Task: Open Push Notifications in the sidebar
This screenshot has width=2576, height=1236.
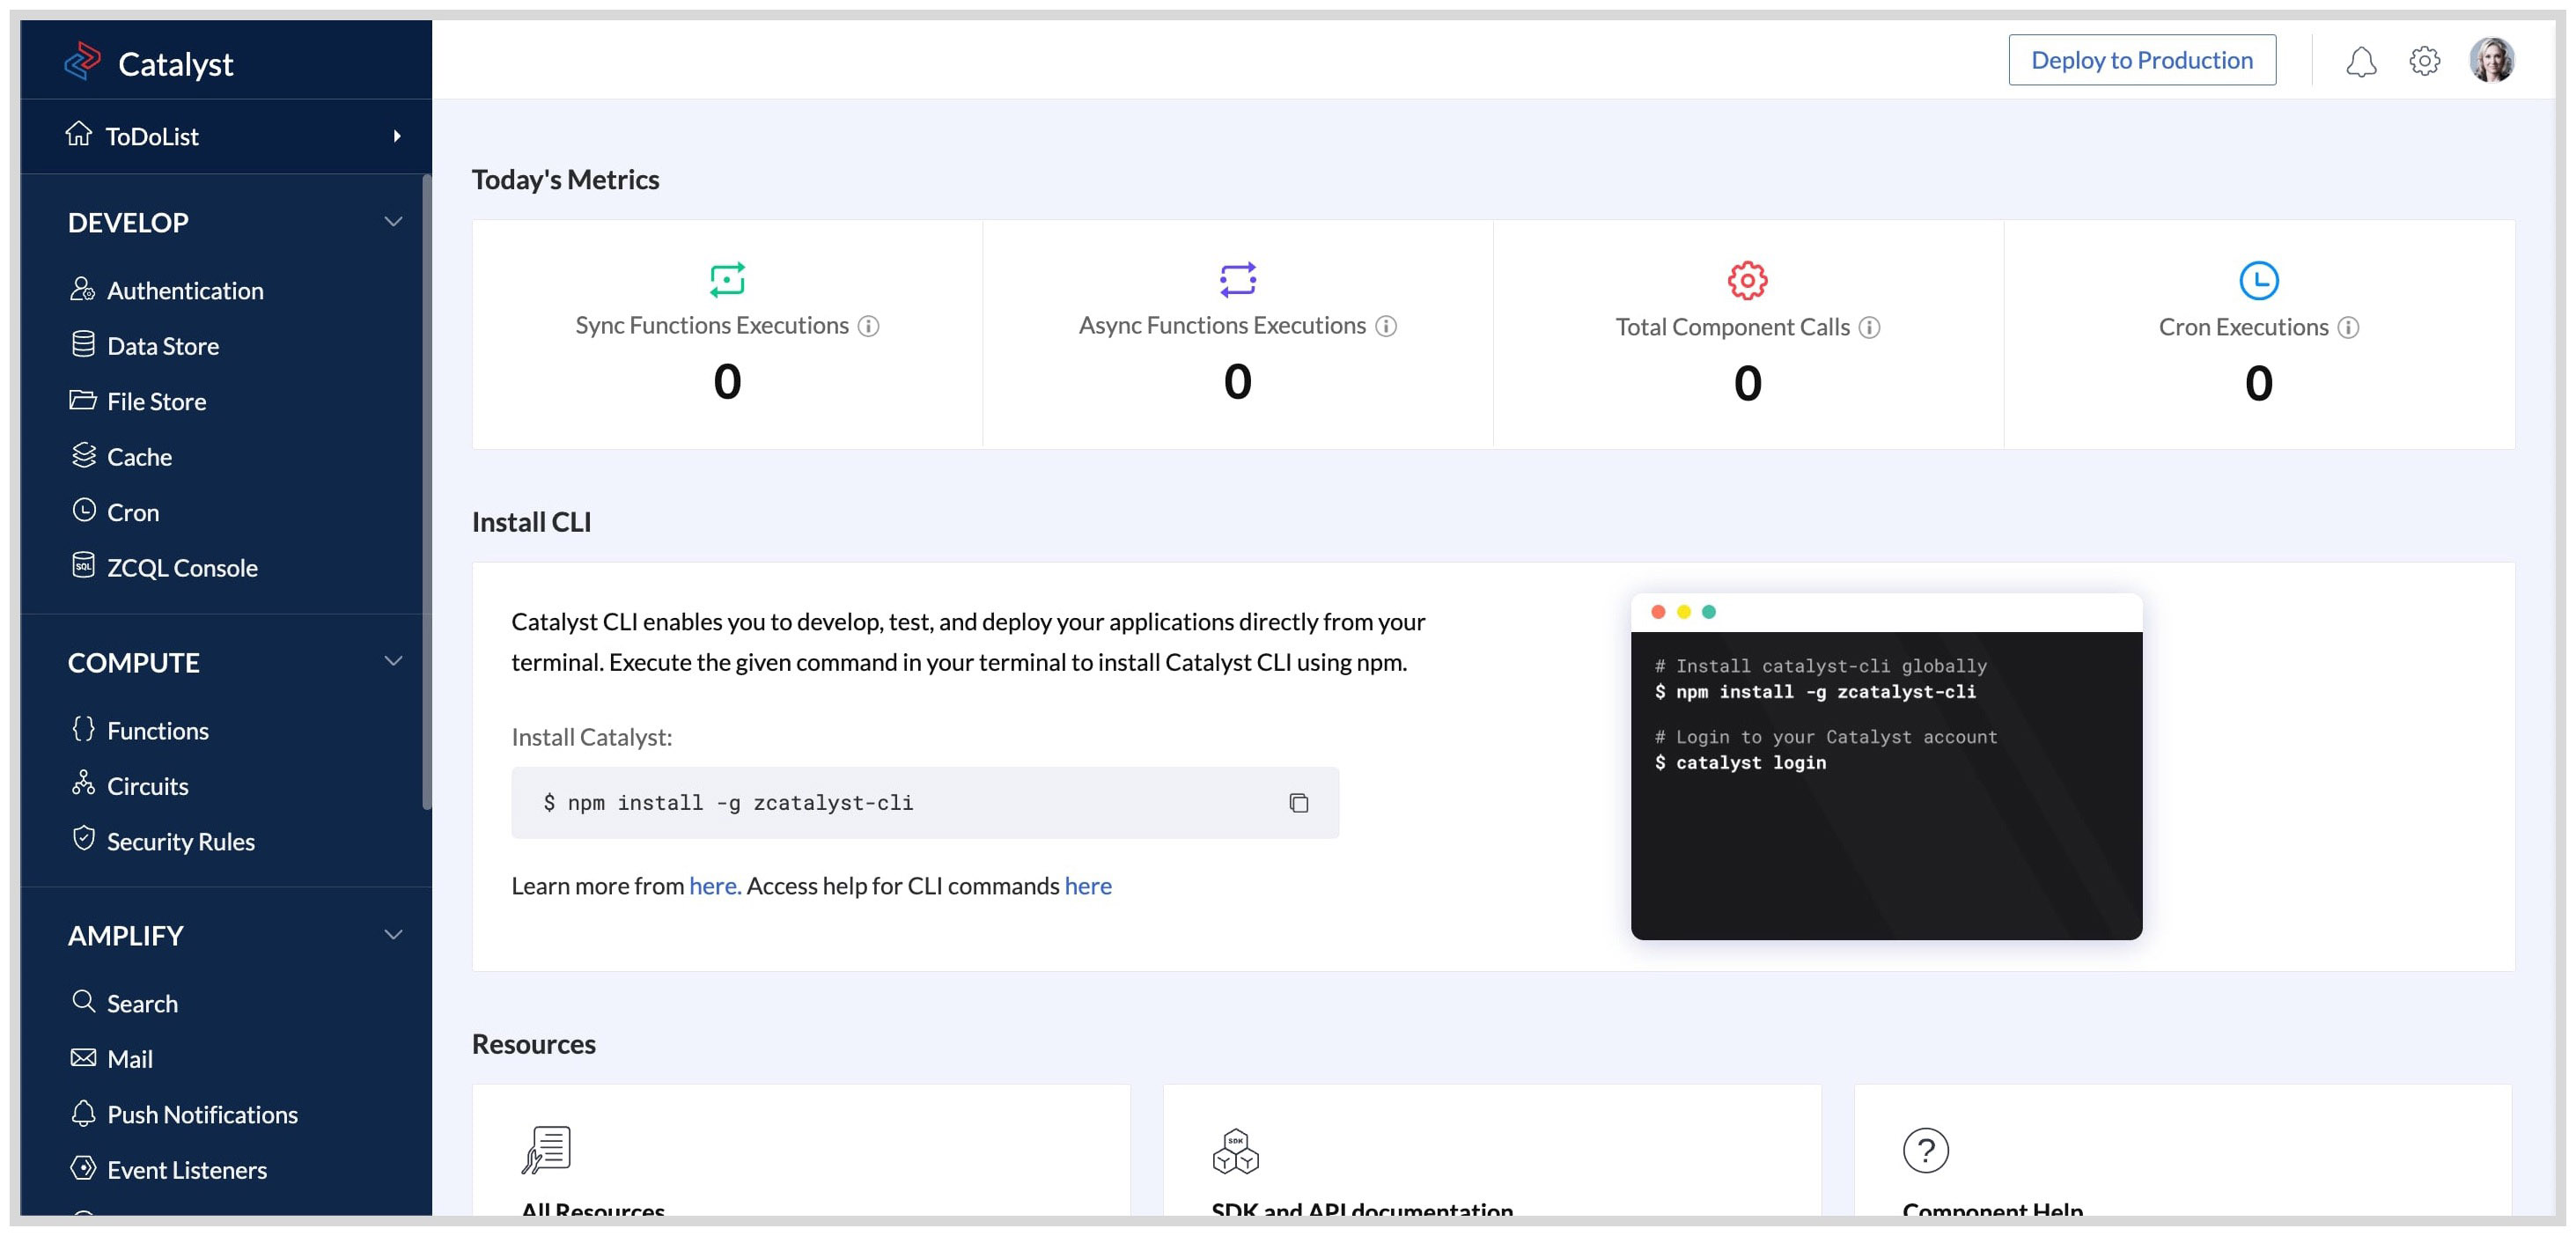Action: point(202,1114)
